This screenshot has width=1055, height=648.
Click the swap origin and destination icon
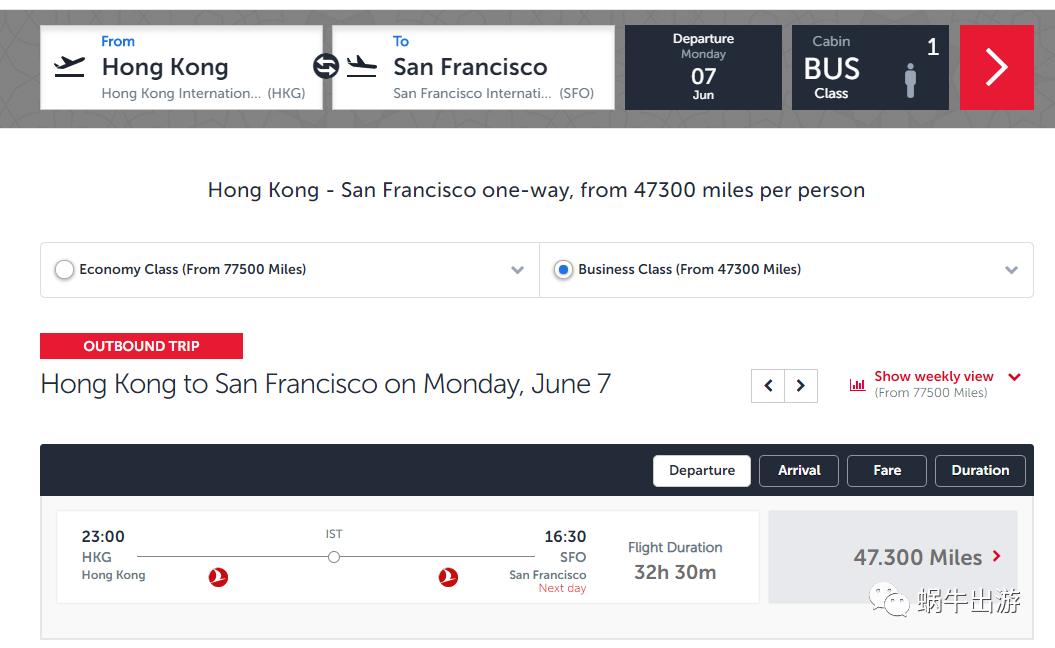pyautogui.click(x=326, y=67)
